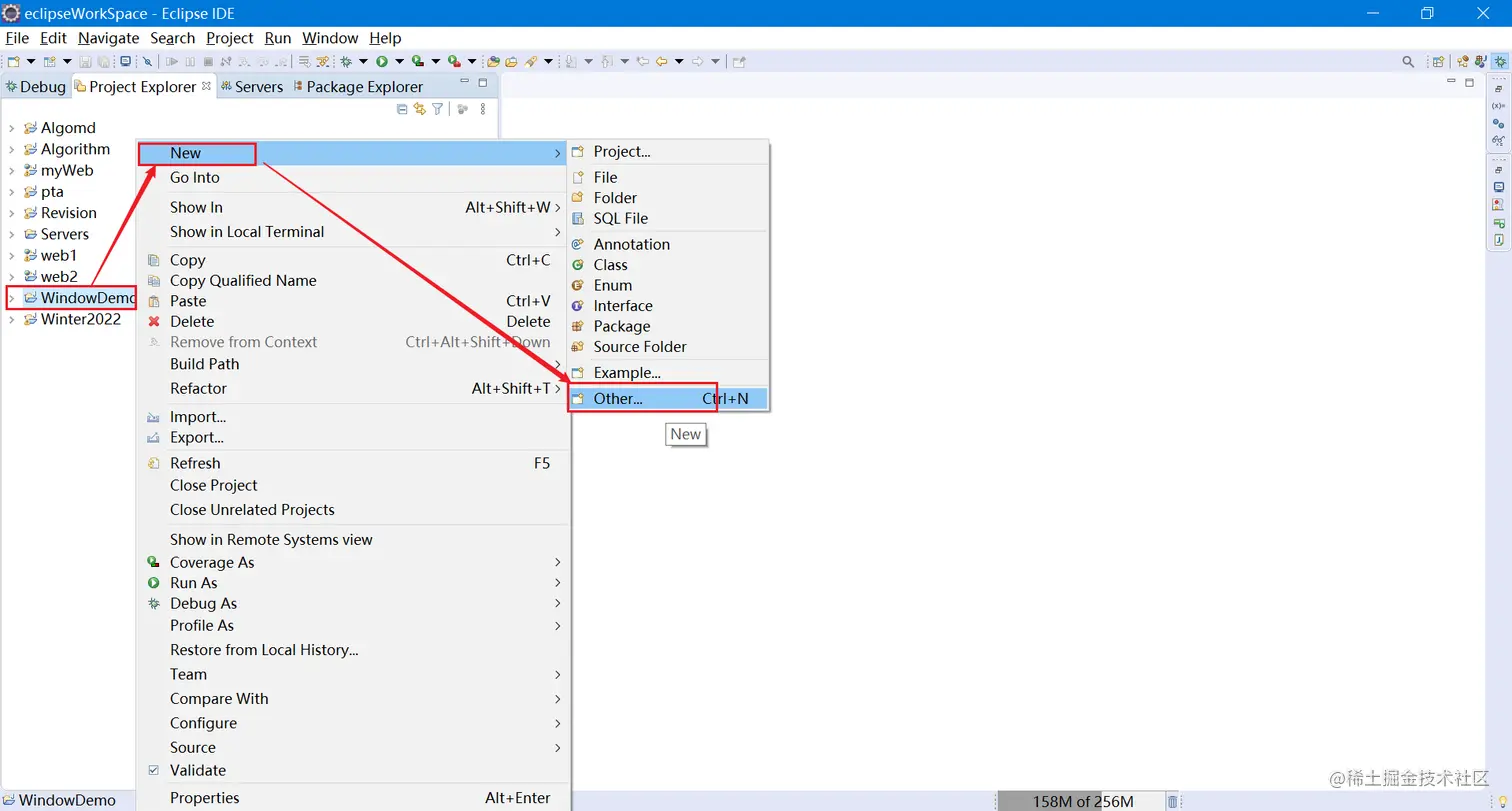Select Properties in the context menu
This screenshot has width=1512, height=811.
coord(354,798)
